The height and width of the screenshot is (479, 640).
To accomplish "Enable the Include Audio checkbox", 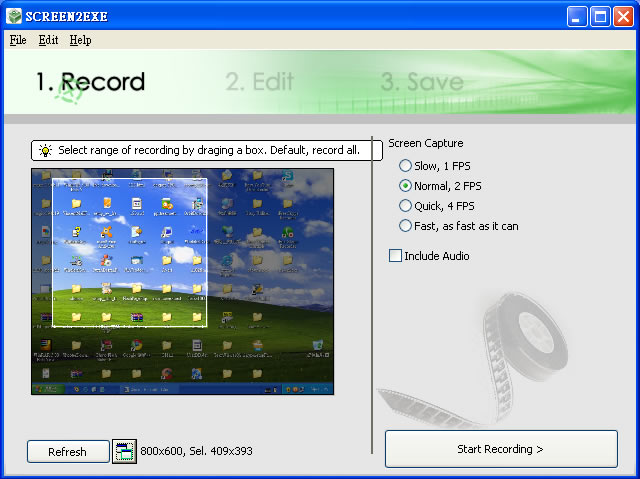I will click(x=396, y=256).
